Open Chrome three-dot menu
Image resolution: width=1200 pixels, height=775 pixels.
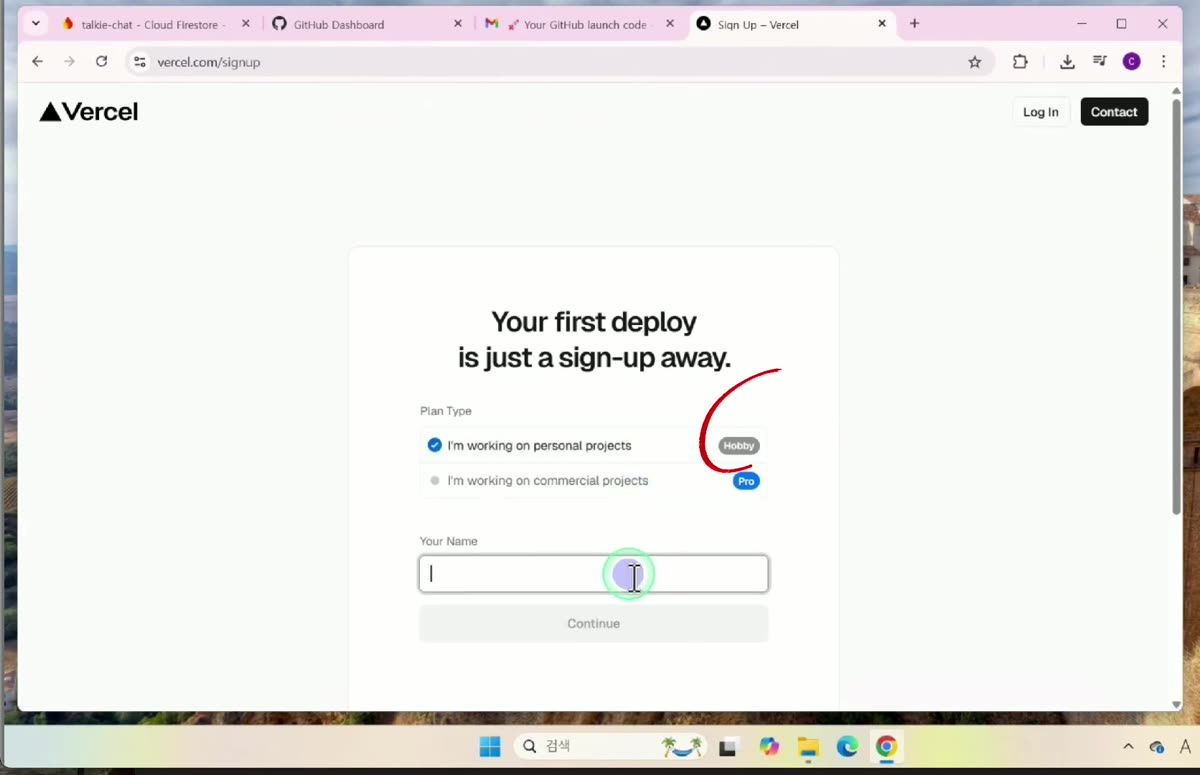pyautogui.click(x=1163, y=62)
